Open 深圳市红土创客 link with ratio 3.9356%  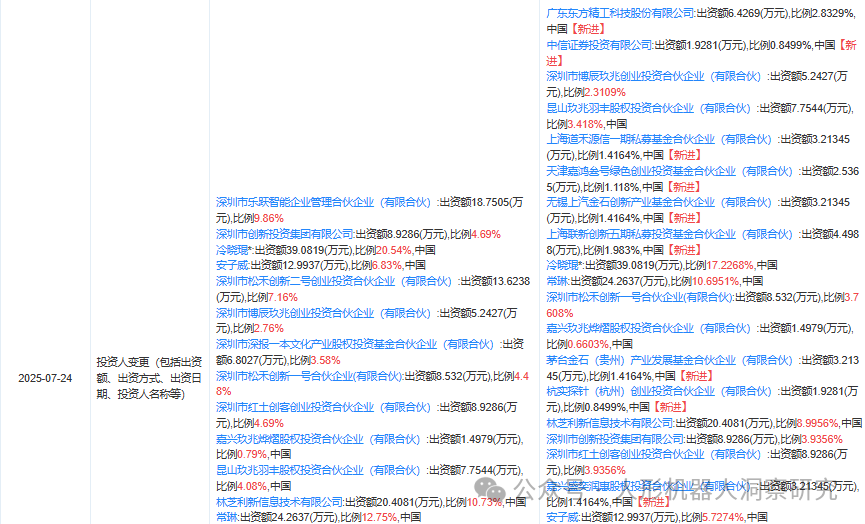point(653,455)
